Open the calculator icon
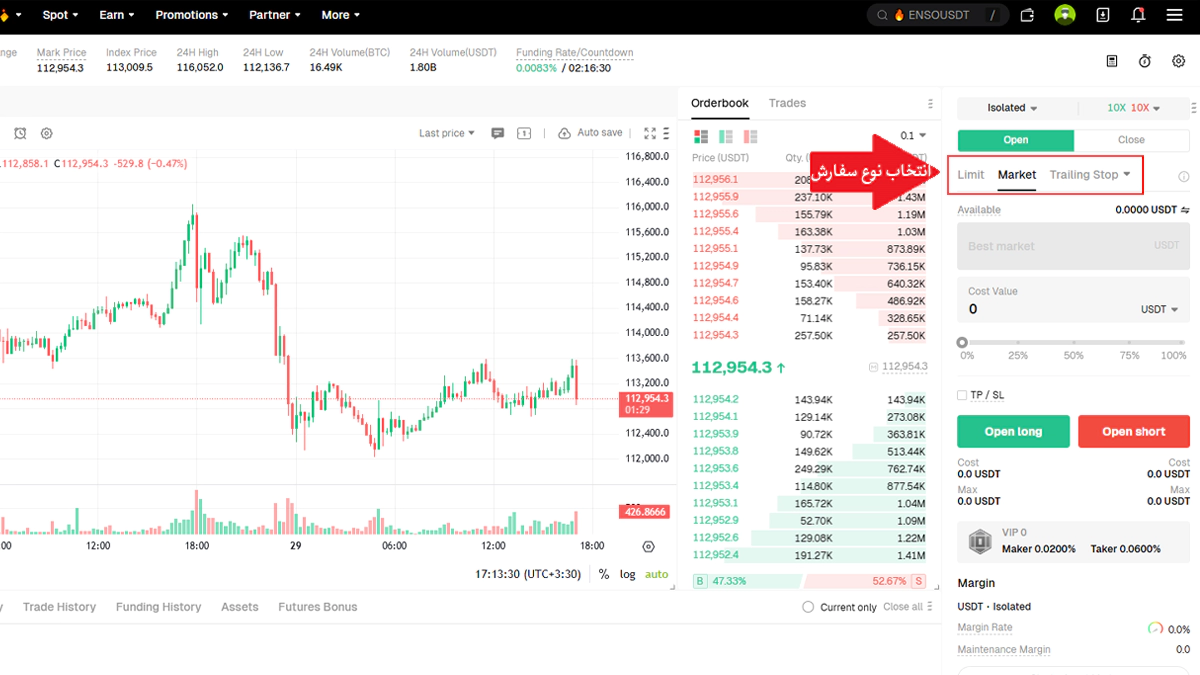 1111,61
